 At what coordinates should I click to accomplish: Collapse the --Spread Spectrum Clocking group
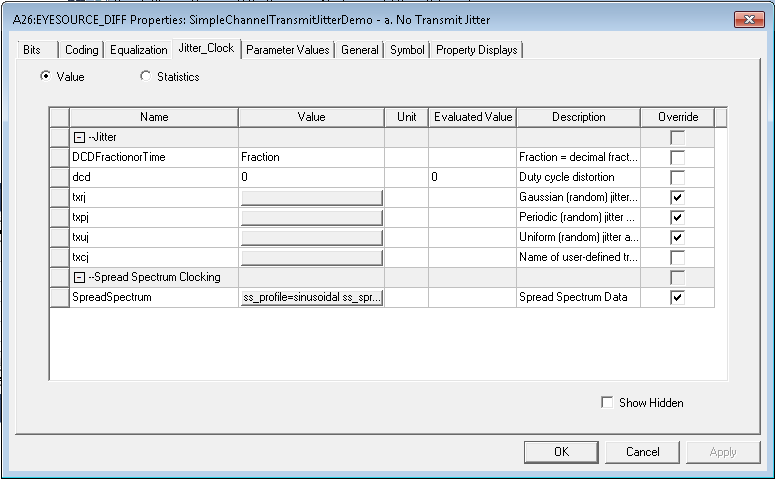click(x=79, y=277)
